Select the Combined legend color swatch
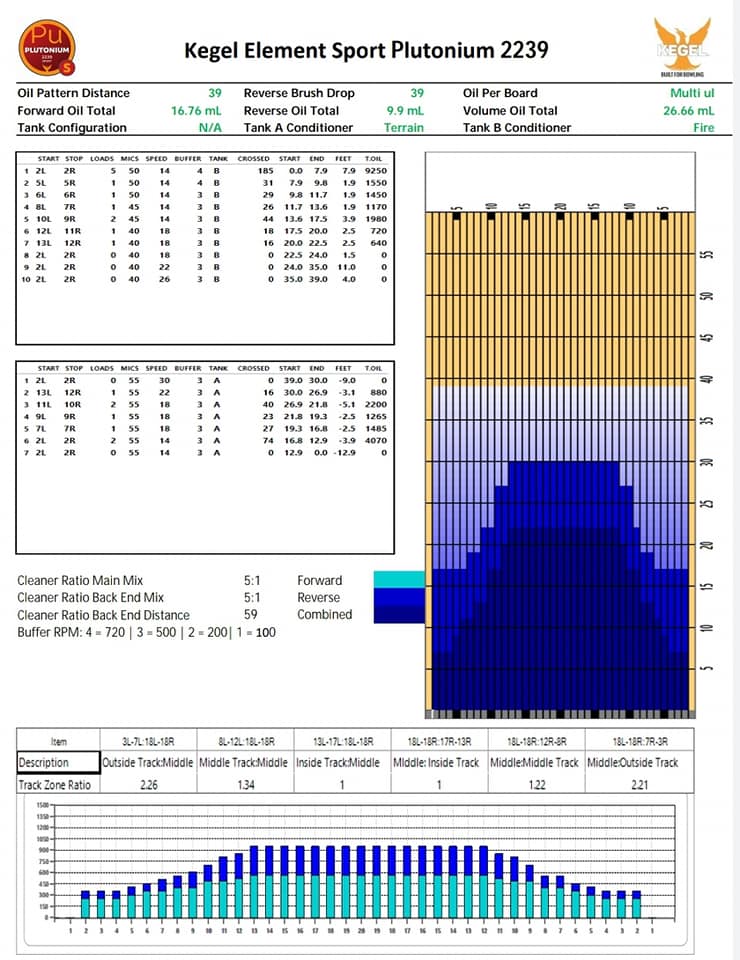 [399, 615]
